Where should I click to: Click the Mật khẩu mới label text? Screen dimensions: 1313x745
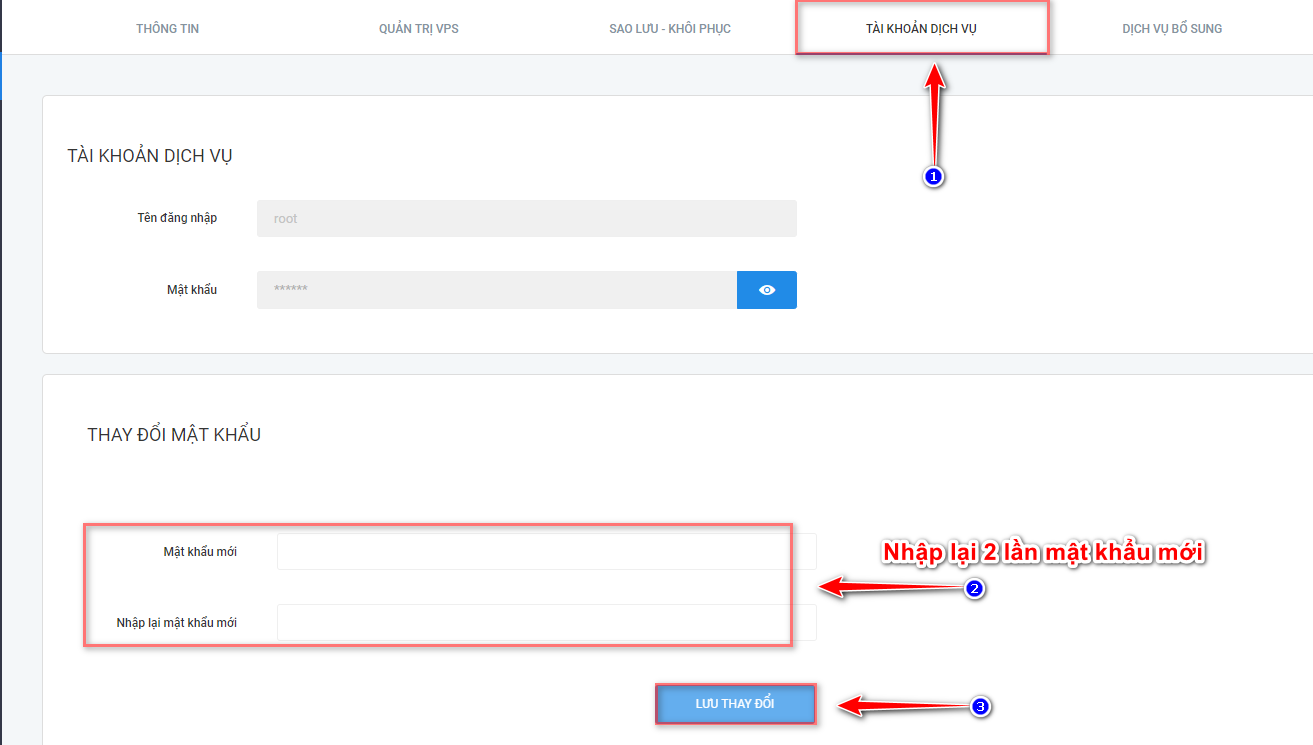point(200,551)
